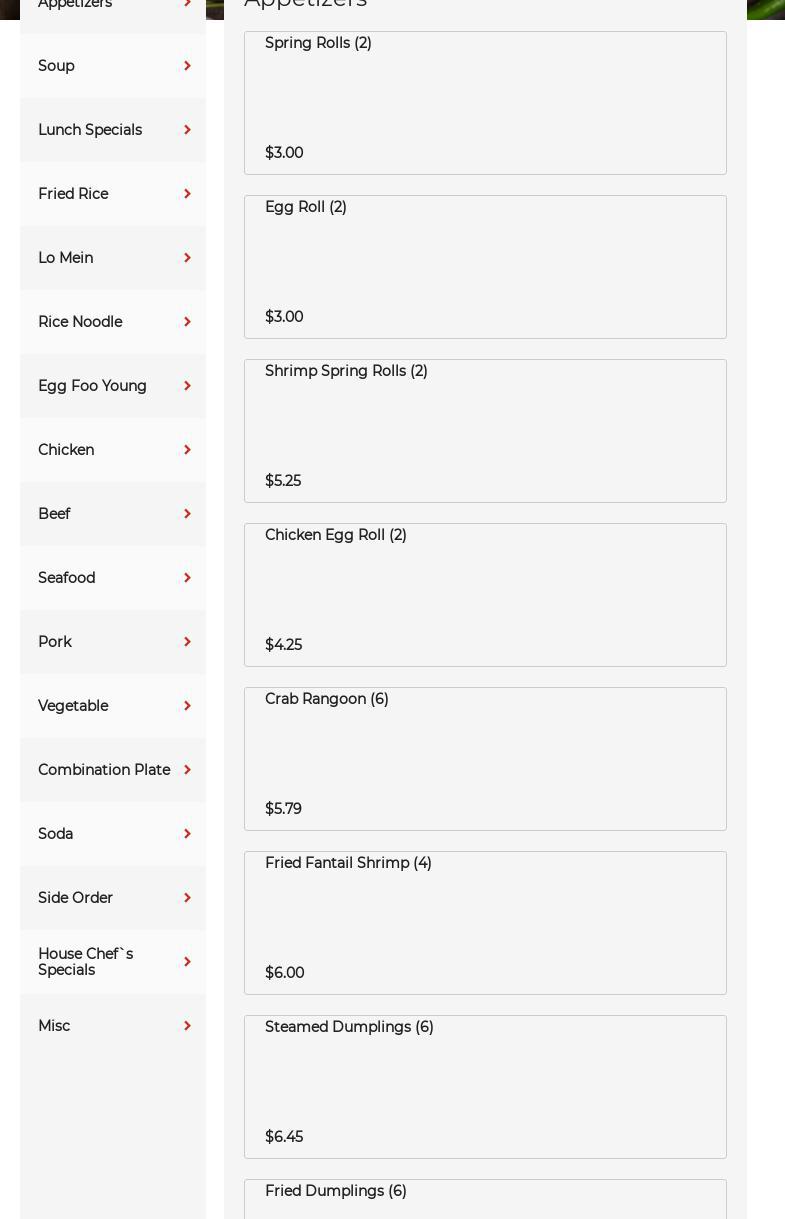Screen dimensions: 785x1219
Task: Select the Pork category label
Action: 55,642
